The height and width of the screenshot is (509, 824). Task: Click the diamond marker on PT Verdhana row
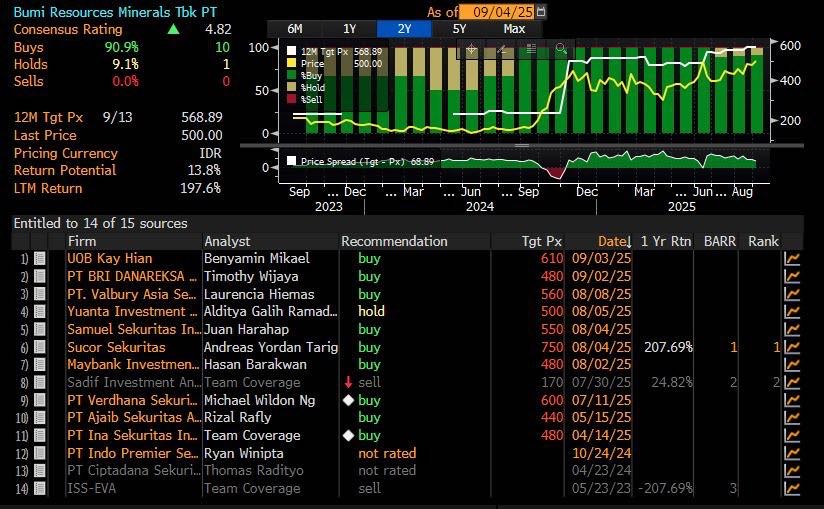click(x=348, y=400)
